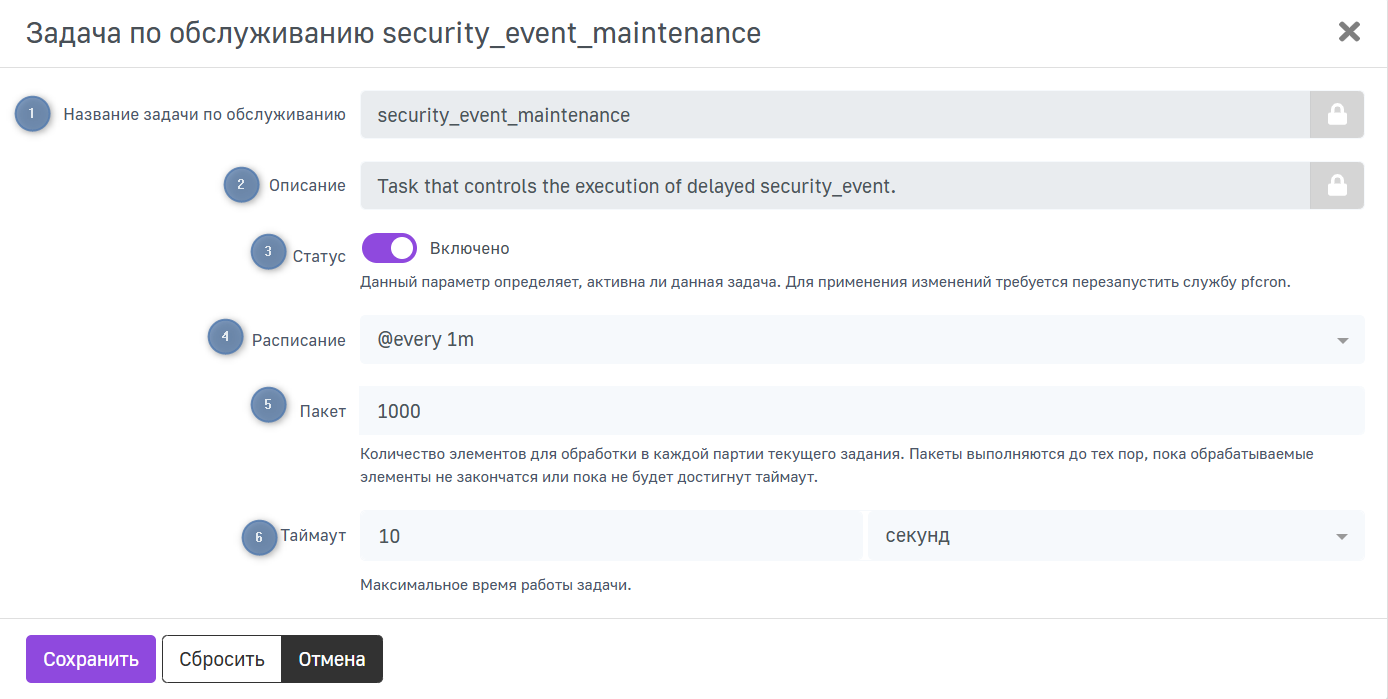Click the arrow of the @every 1m dropdown
Screen dimensions: 1388x699
pyautogui.click(x=1342, y=341)
